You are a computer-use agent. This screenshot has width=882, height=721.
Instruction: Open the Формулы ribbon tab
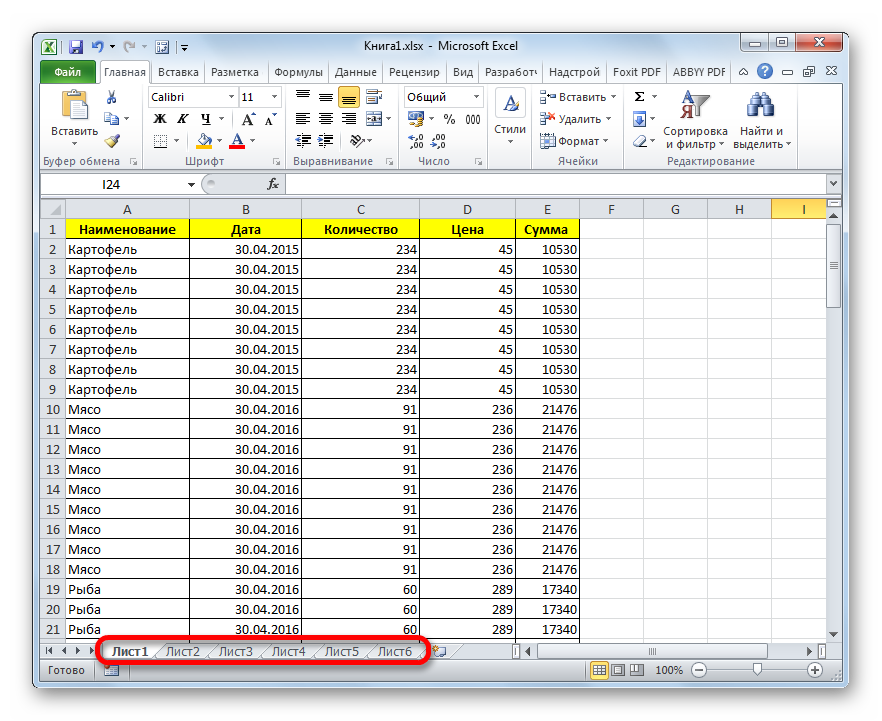click(298, 72)
